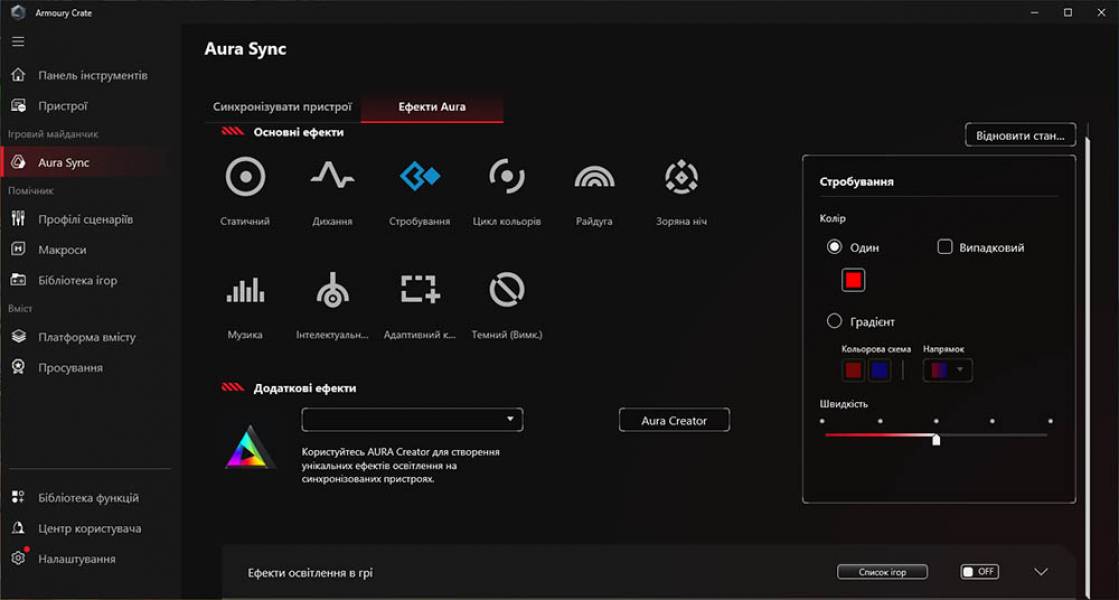
Task: Turn lighting off with Темний (Вимк.)
Action: click(506, 290)
